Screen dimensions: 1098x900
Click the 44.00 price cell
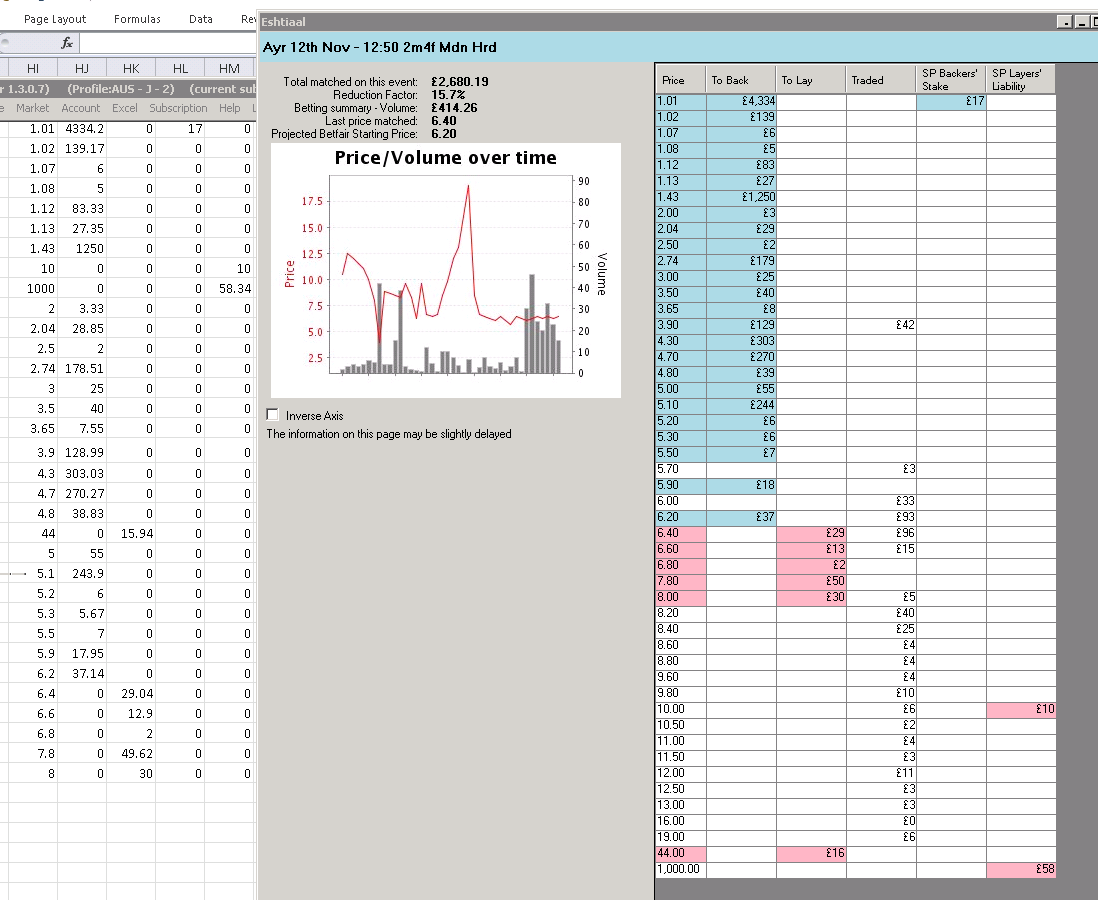tap(681, 853)
